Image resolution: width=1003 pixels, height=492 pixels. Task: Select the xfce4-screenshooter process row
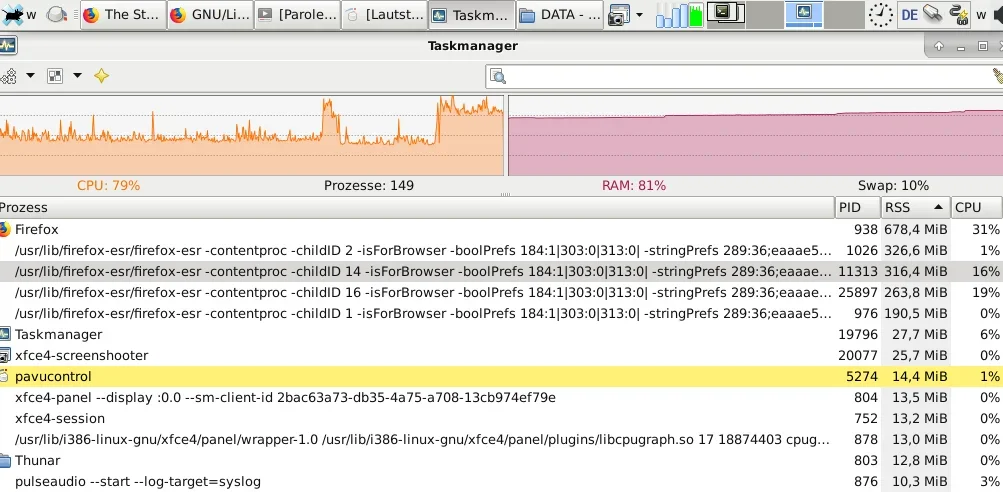pos(502,355)
